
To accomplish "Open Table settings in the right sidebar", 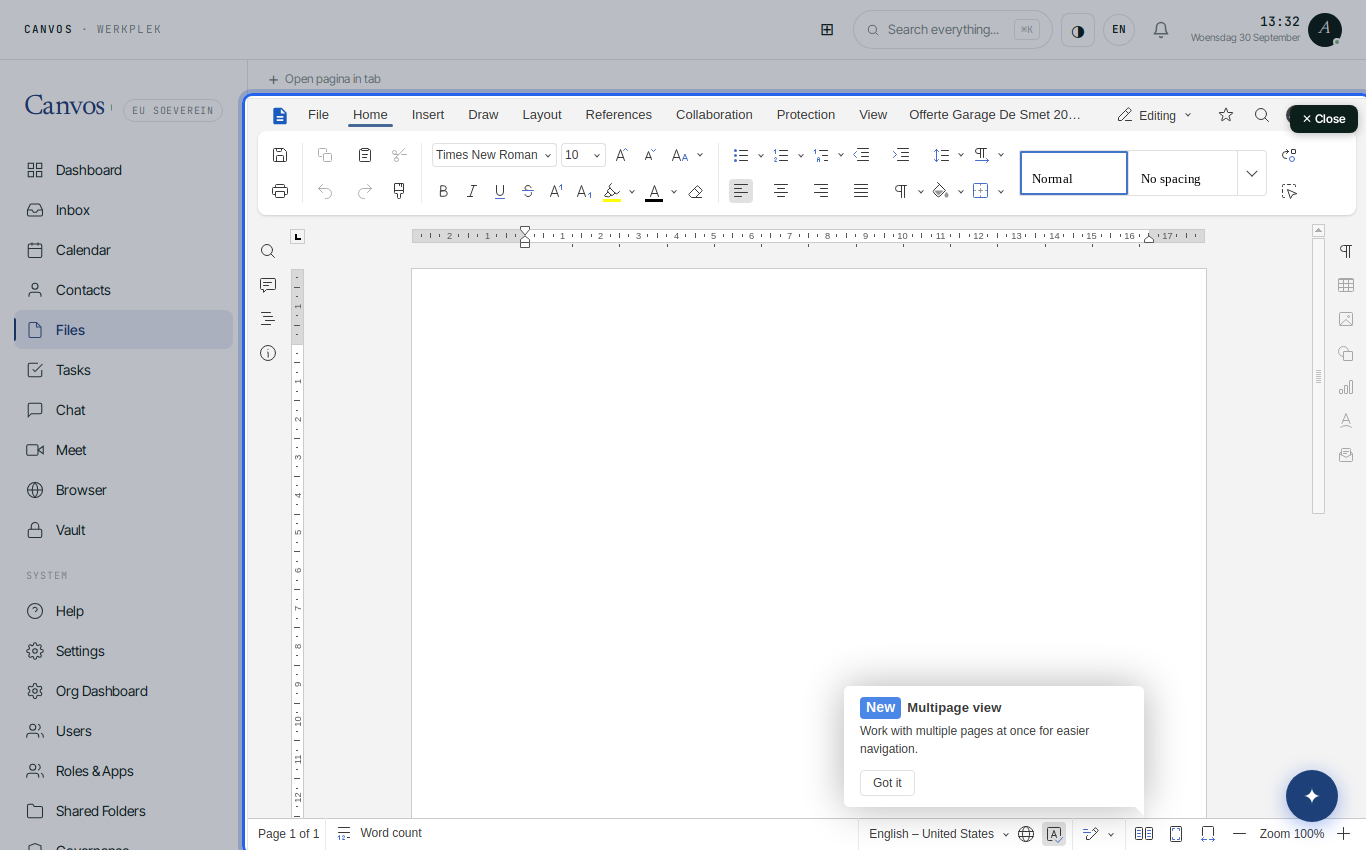I will [x=1346, y=285].
